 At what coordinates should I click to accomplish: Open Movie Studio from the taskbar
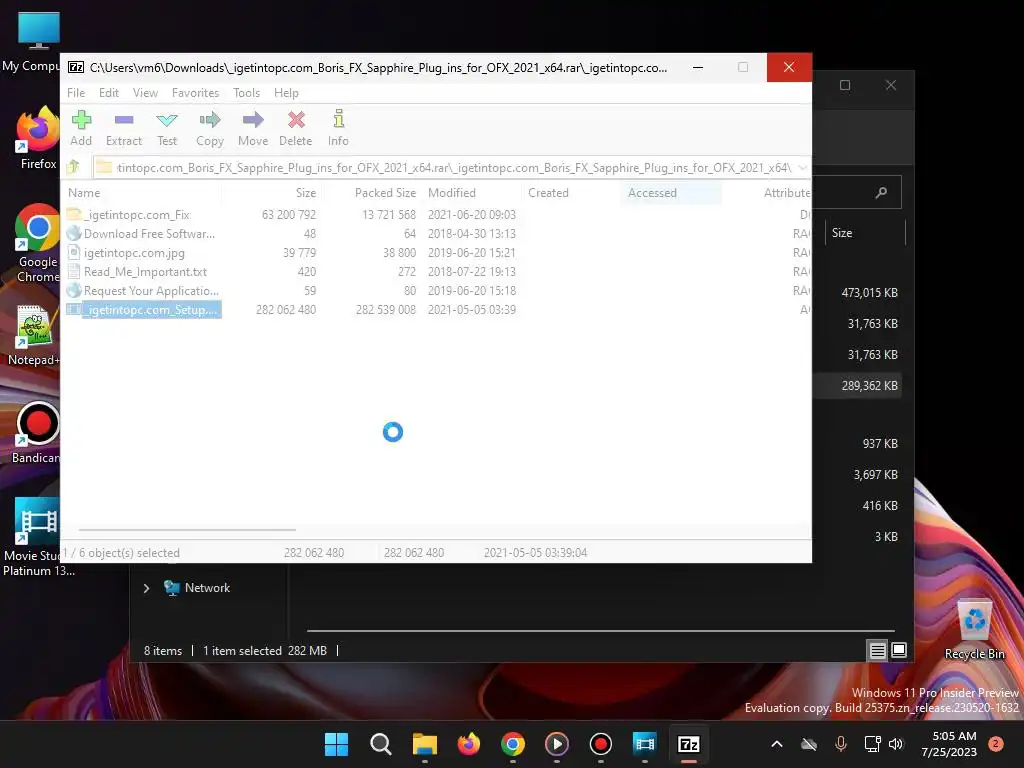(645, 744)
